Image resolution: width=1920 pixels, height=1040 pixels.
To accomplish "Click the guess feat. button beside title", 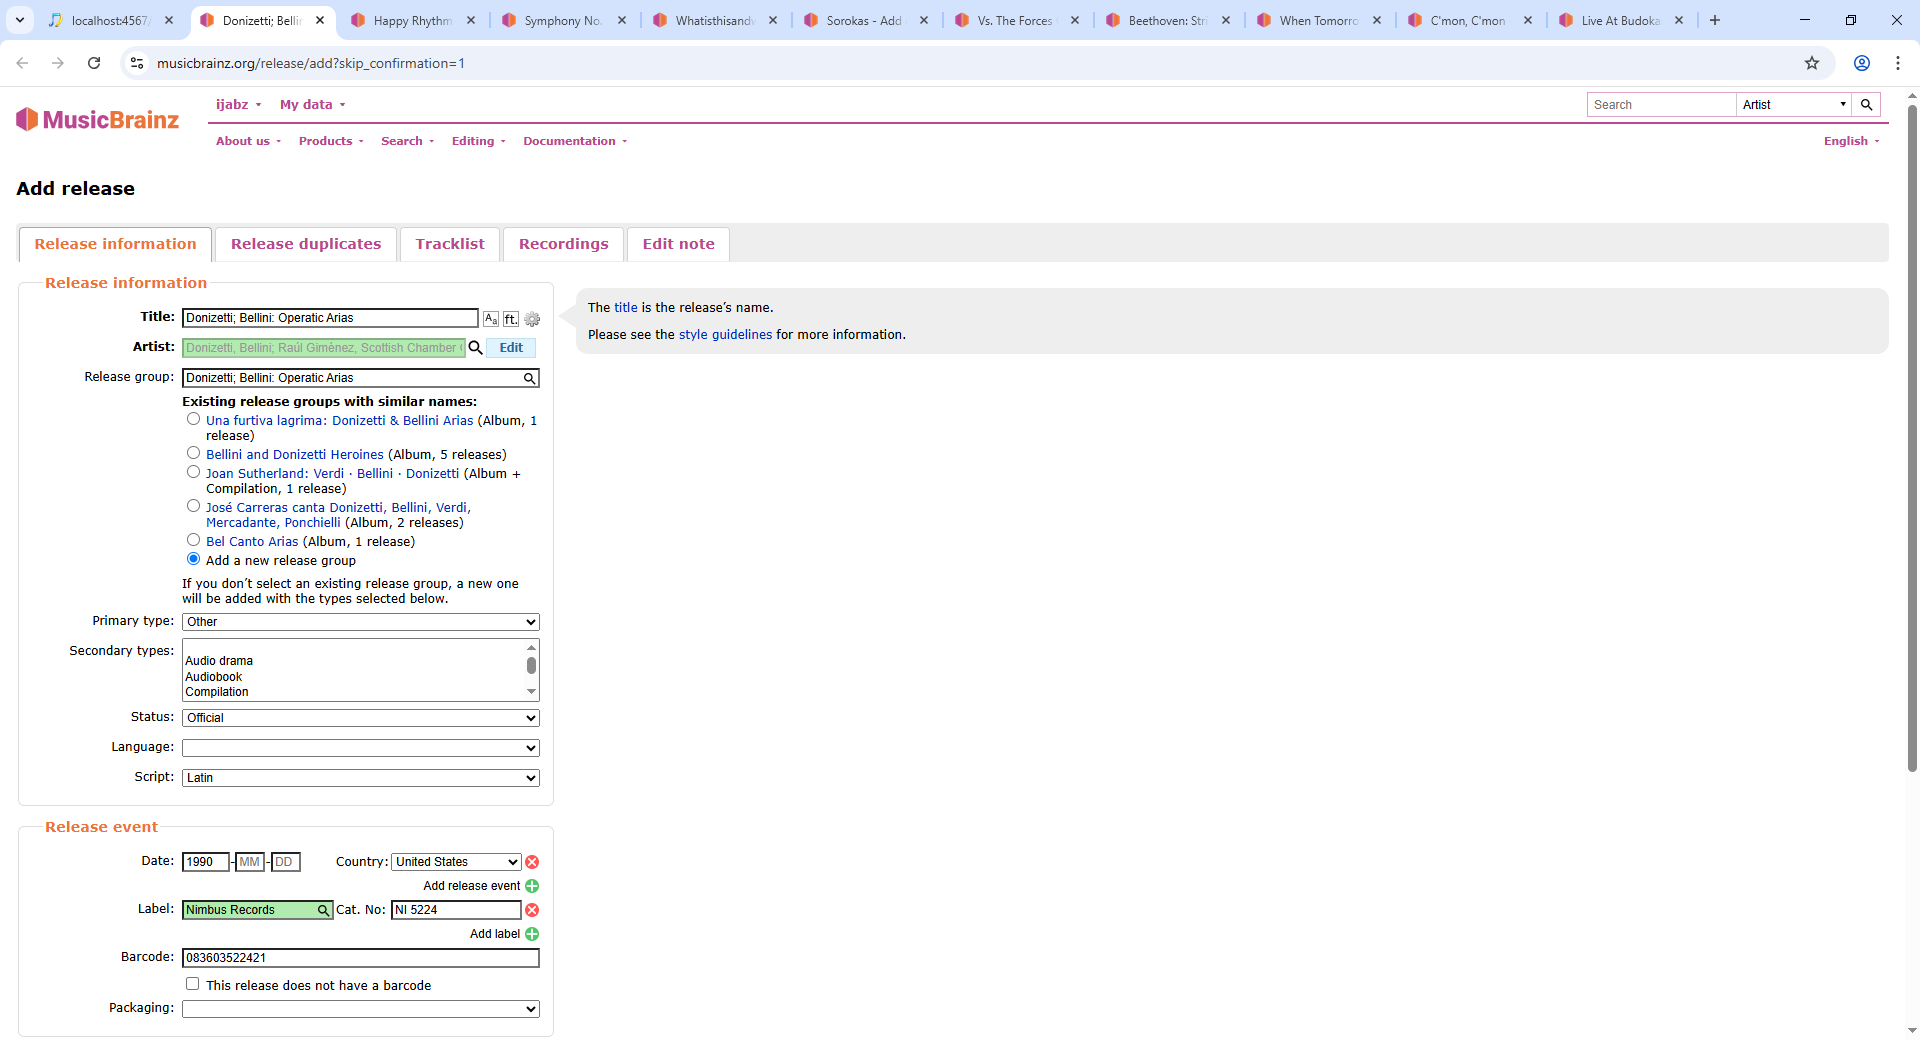I will 511,319.
